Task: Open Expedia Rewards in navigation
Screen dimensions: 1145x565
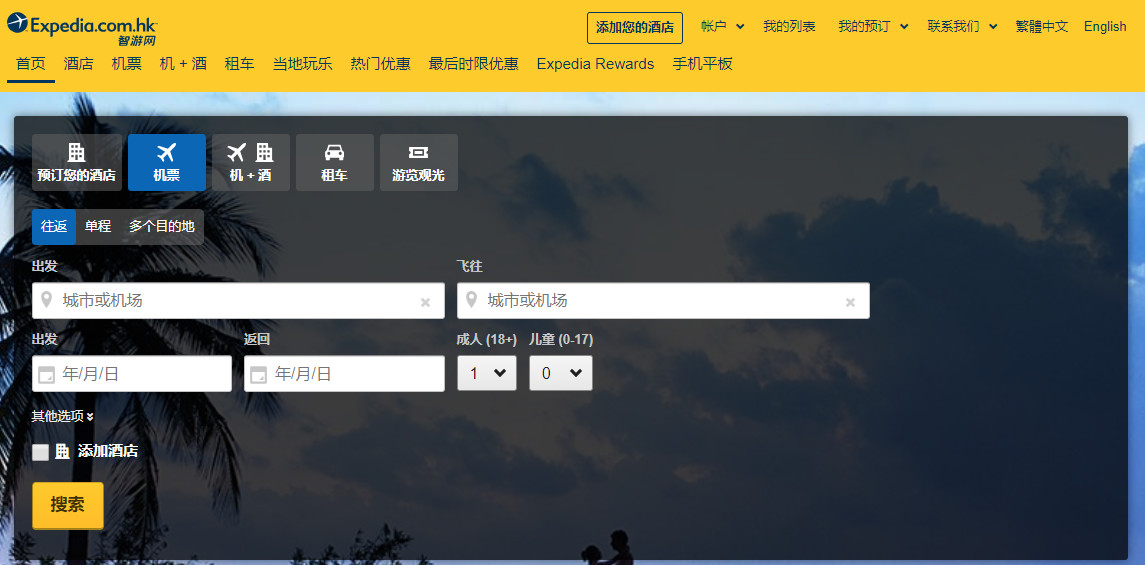Action: point(595,64)
